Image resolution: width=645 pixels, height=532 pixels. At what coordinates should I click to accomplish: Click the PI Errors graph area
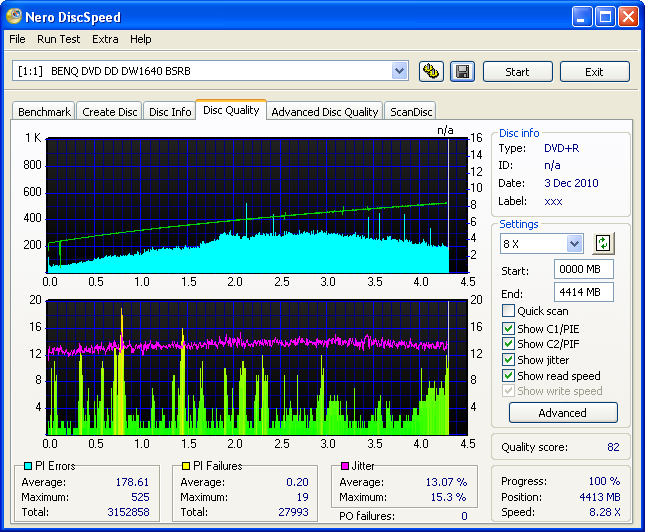(x=257, y=205)
